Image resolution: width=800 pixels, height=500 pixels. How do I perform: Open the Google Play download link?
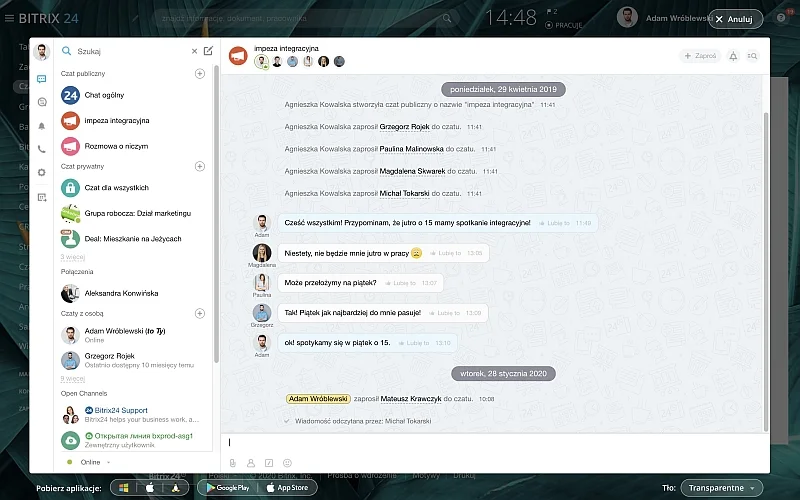tap(228, 488)
